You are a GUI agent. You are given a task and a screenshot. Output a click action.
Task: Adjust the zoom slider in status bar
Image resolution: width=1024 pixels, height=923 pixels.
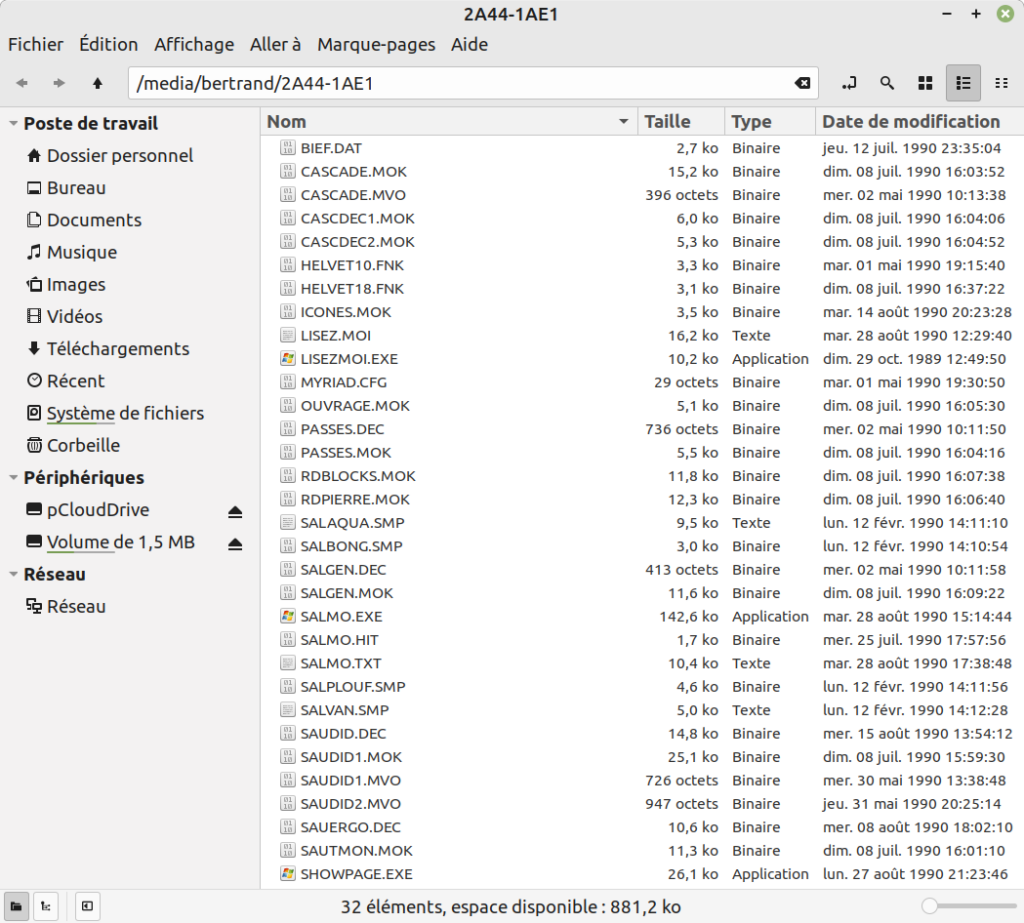click(969, 906)
